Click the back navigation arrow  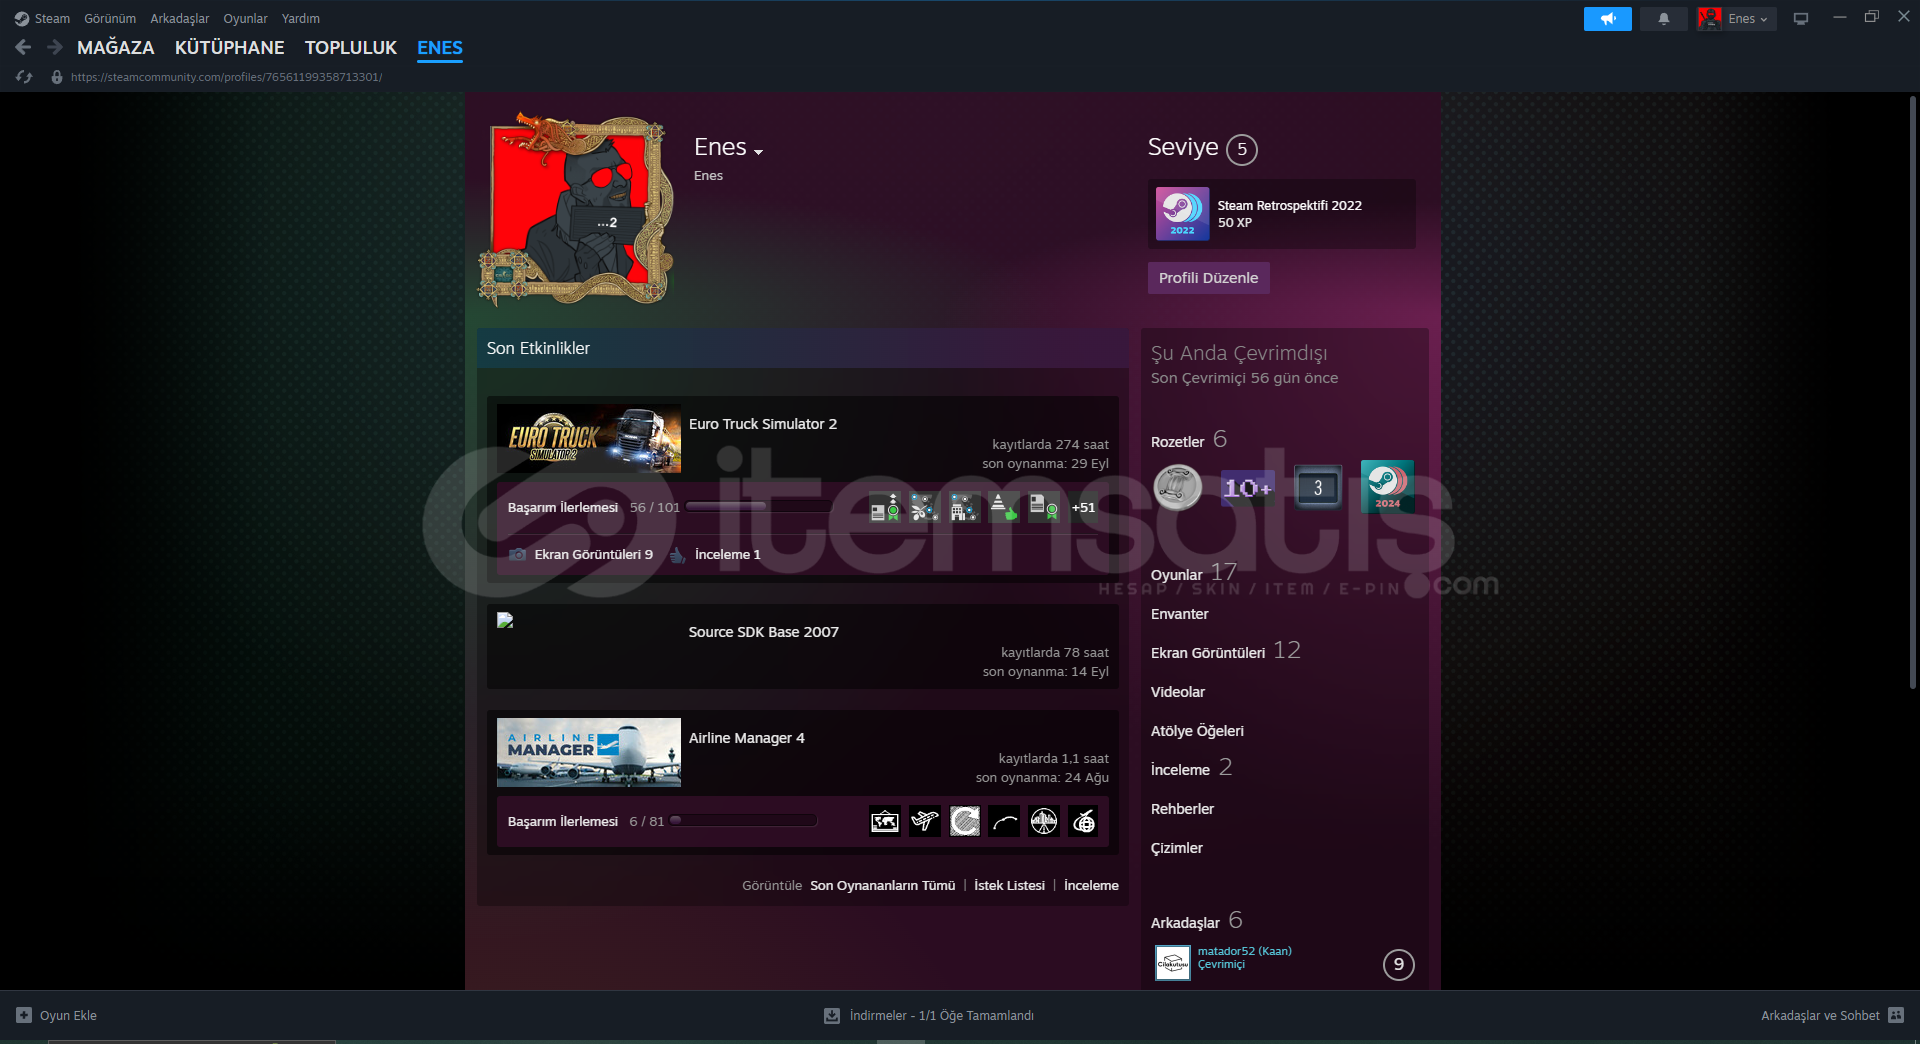23,47
